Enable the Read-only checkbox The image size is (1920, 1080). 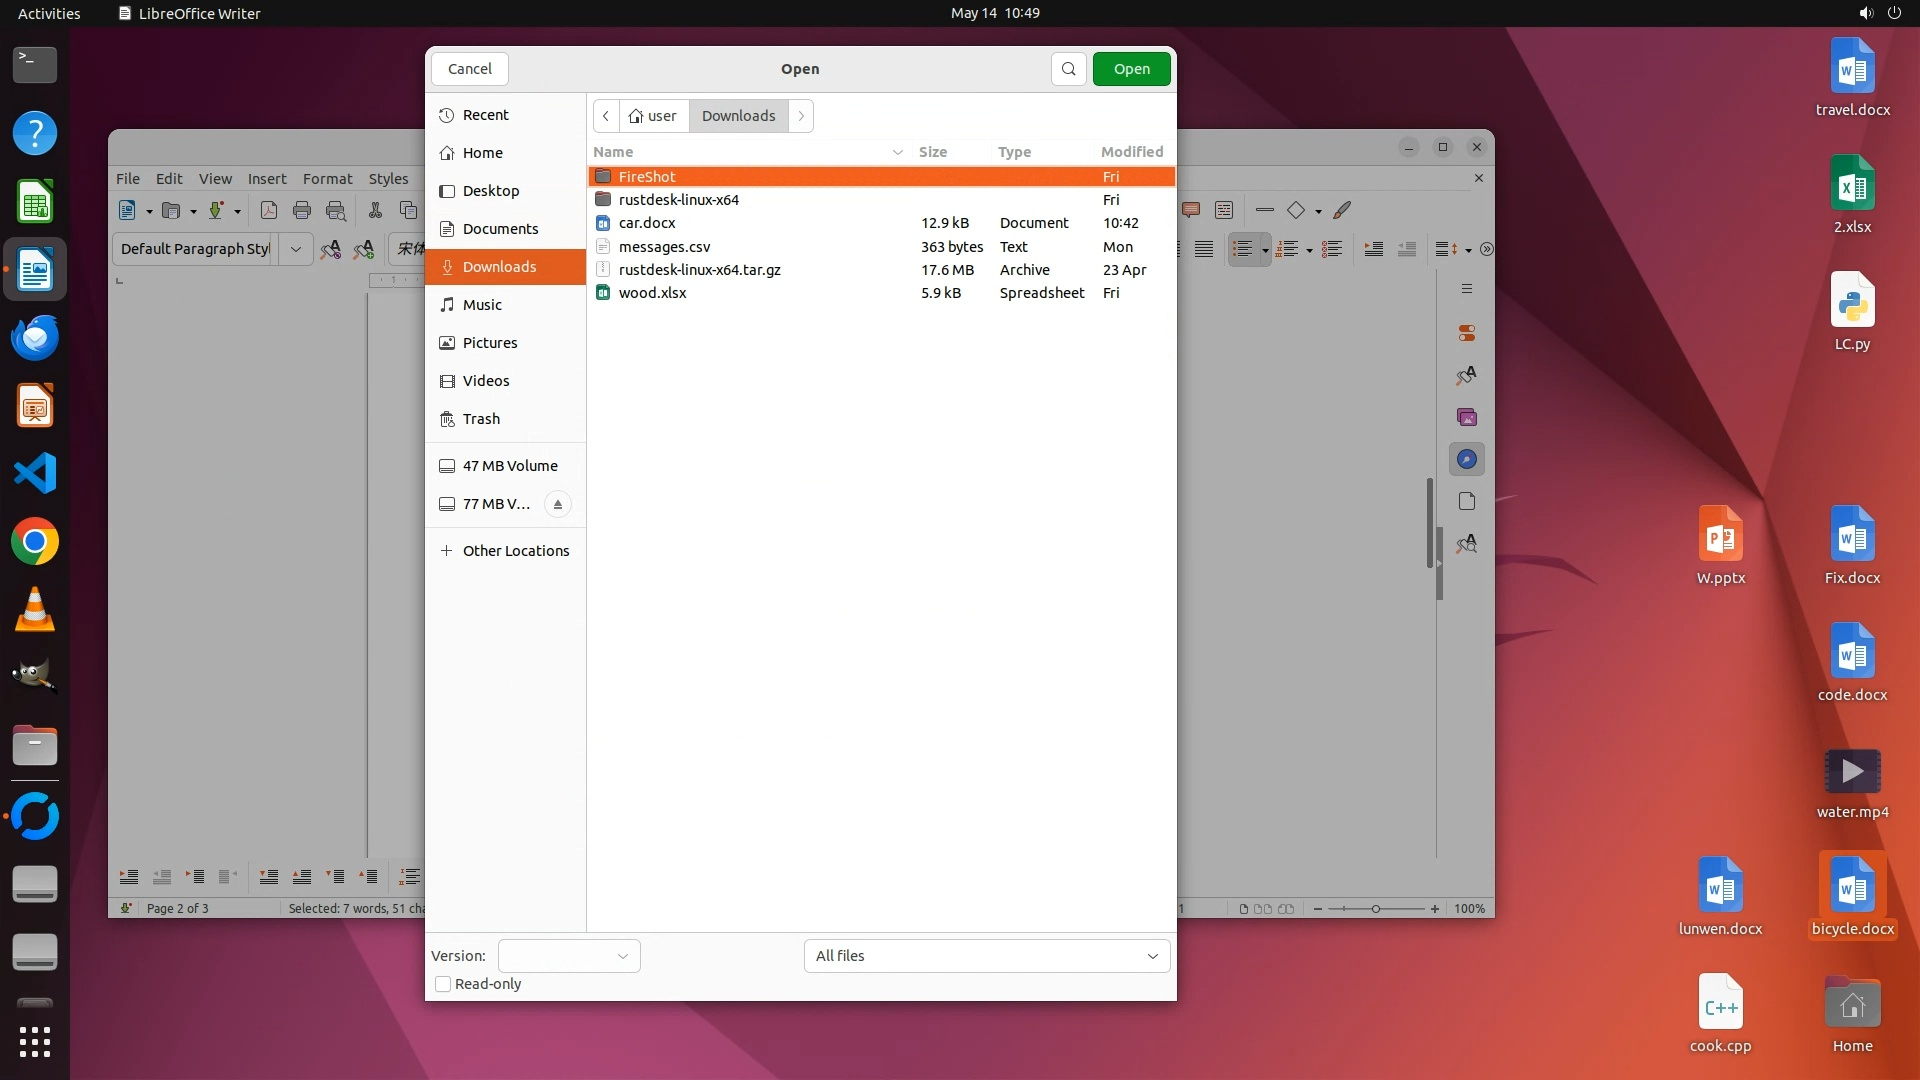443,984
